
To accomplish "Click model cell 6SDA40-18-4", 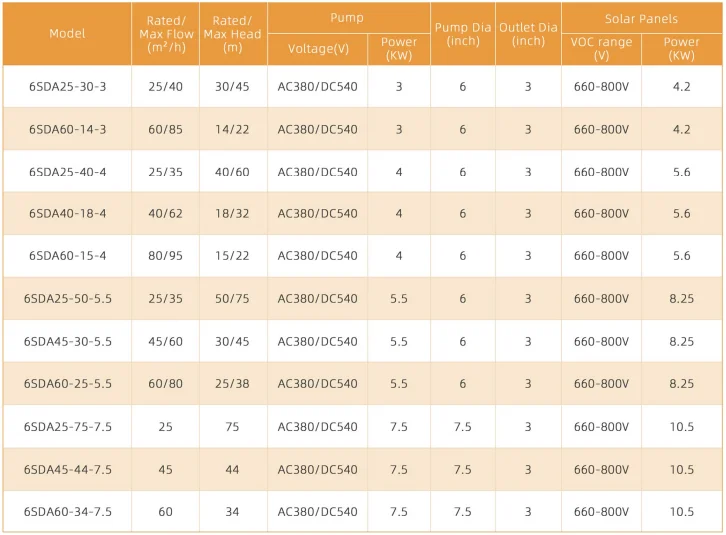I will (67, 214).
